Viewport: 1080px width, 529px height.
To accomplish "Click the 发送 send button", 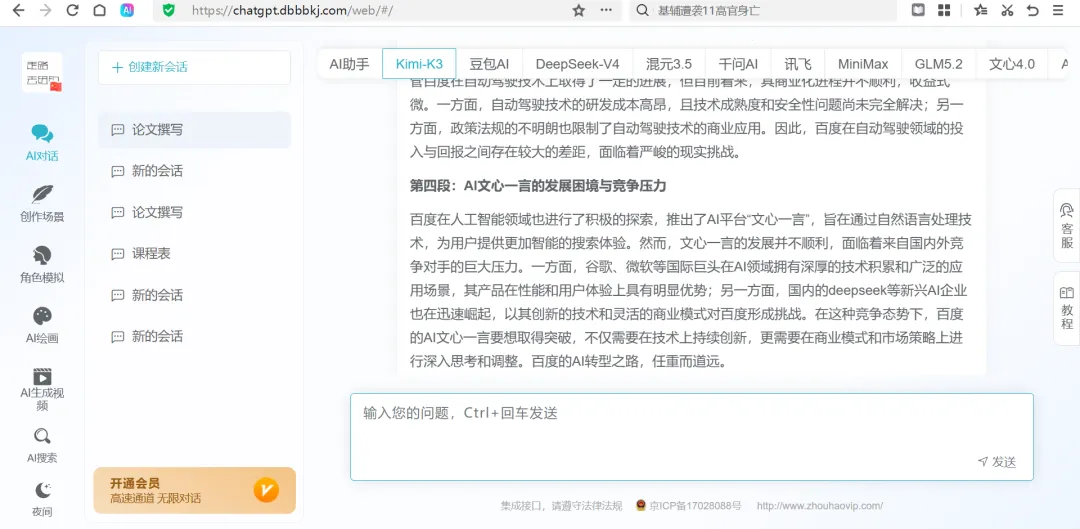I will coord(997,461).
